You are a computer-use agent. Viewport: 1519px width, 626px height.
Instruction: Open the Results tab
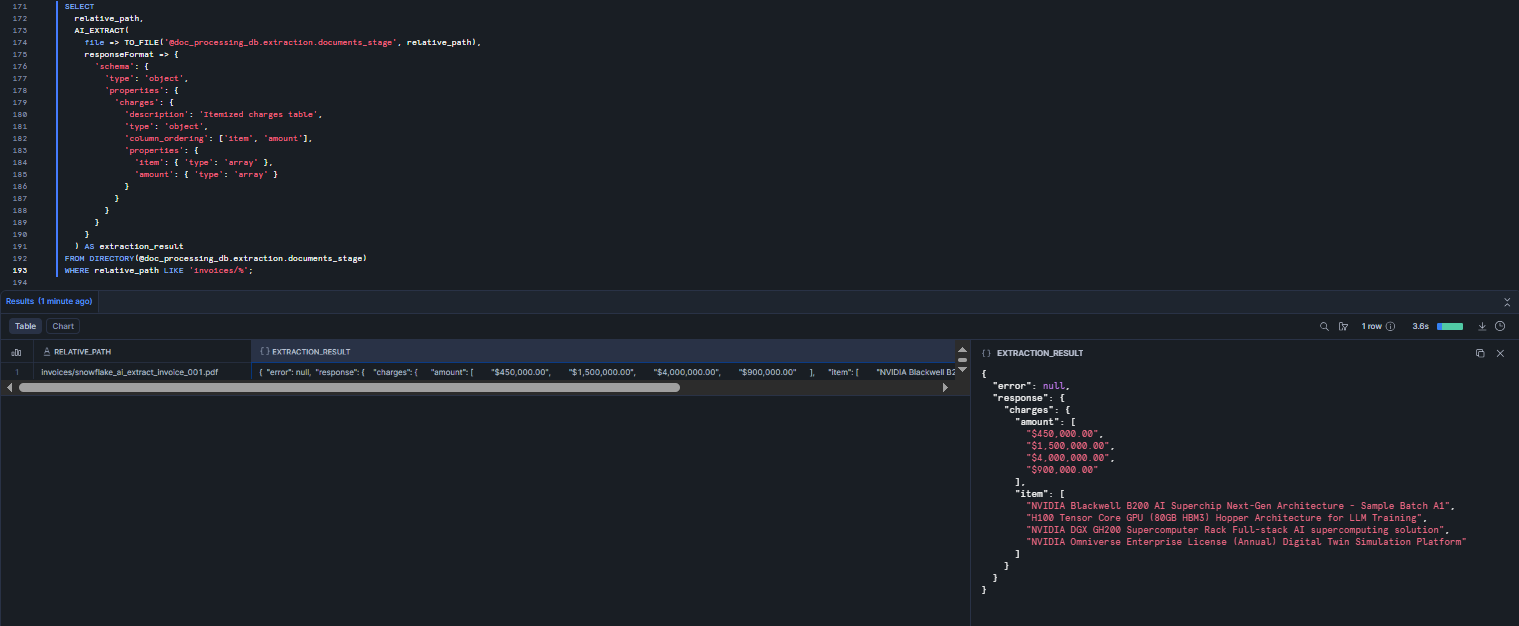[49, 301]
